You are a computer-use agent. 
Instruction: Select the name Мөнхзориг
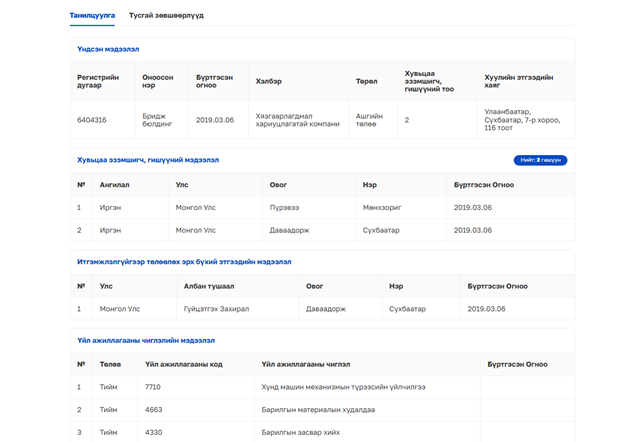point(382,208)
